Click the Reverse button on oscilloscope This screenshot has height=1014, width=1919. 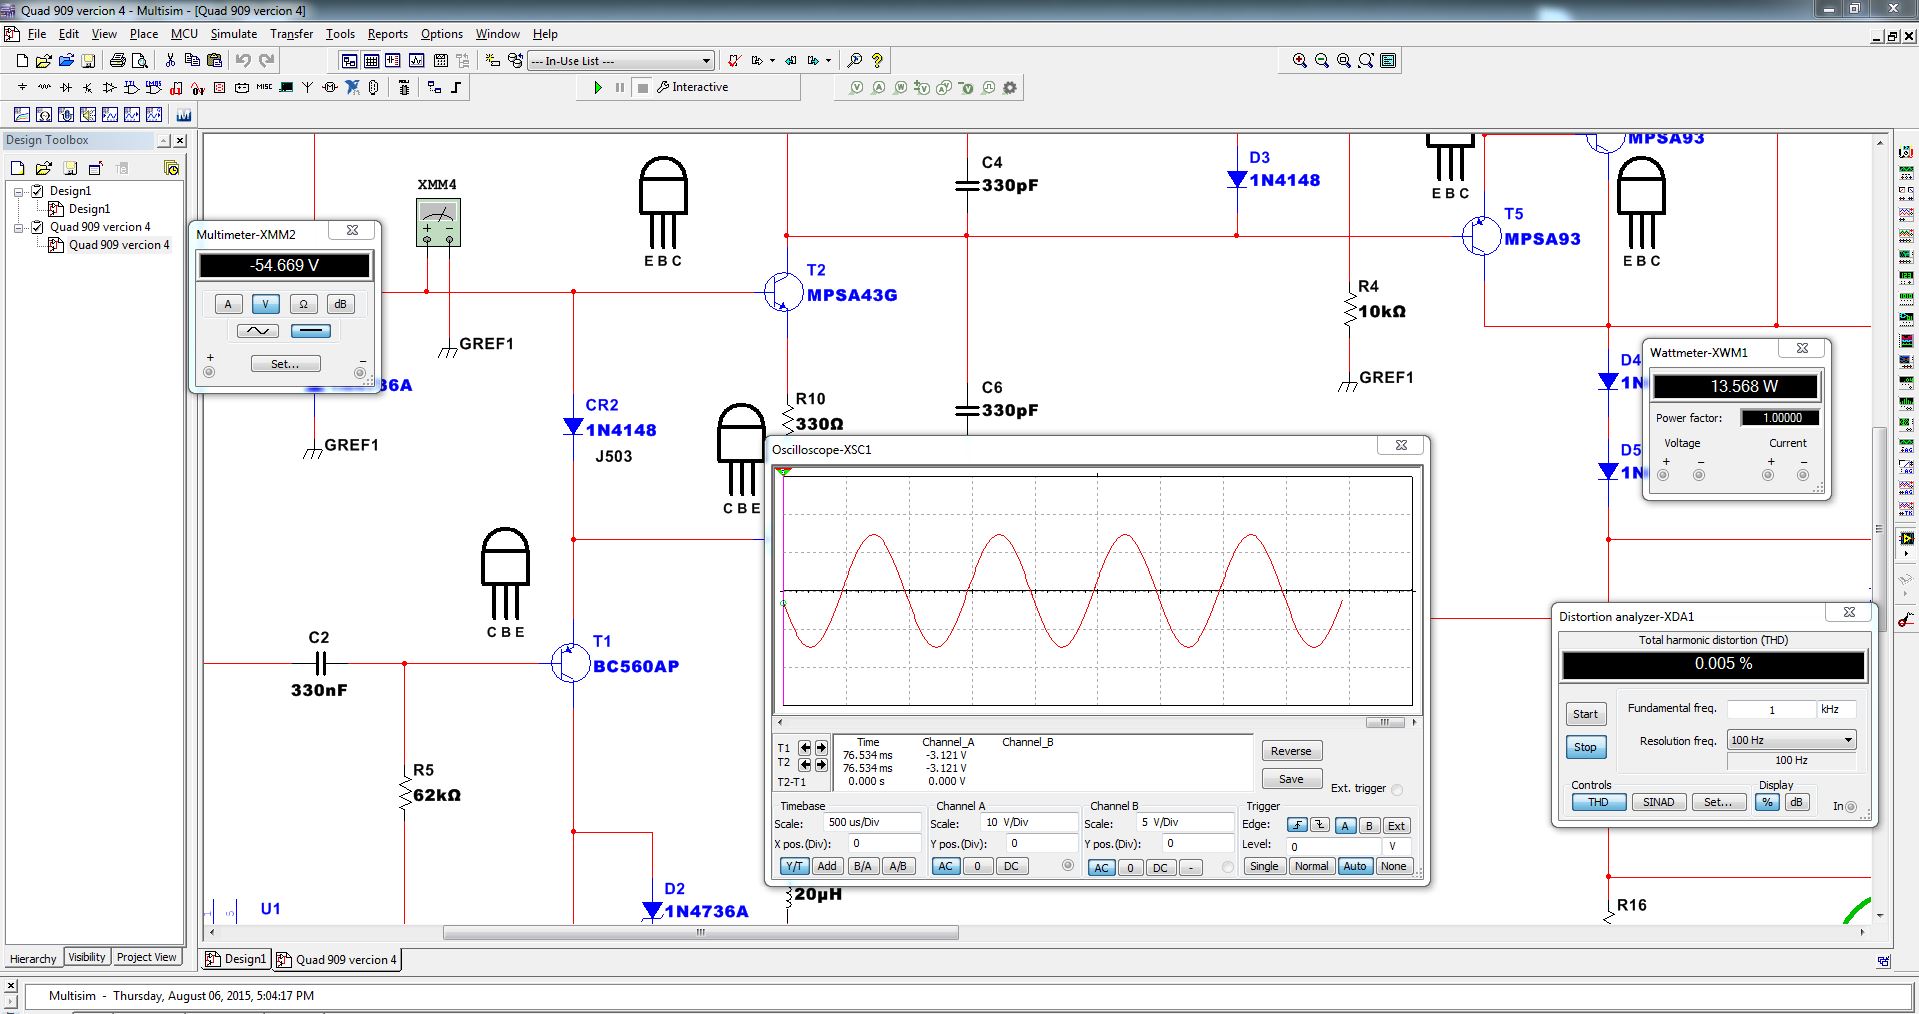coord(1291,751)
